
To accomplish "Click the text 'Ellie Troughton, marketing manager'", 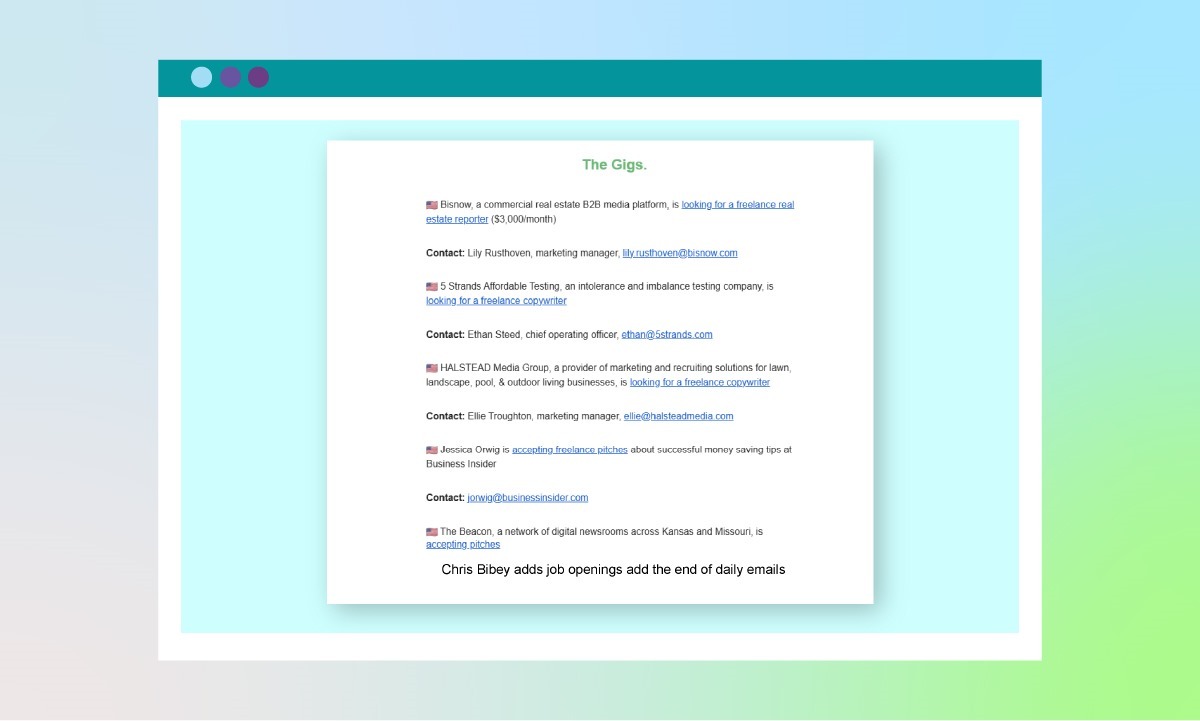I will tap(544, 416).
